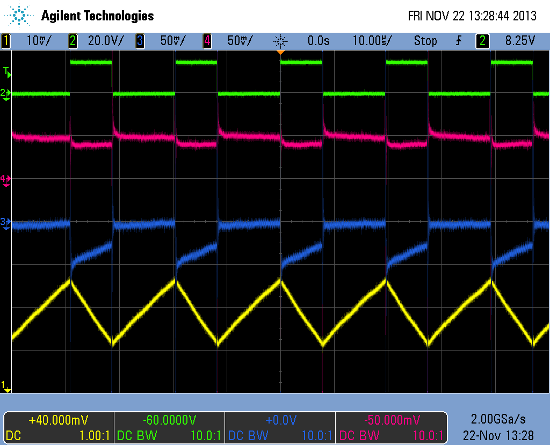The image size is (550, 445).
Task: Click channel 3 ground reference marker
Action: [6, 223]
